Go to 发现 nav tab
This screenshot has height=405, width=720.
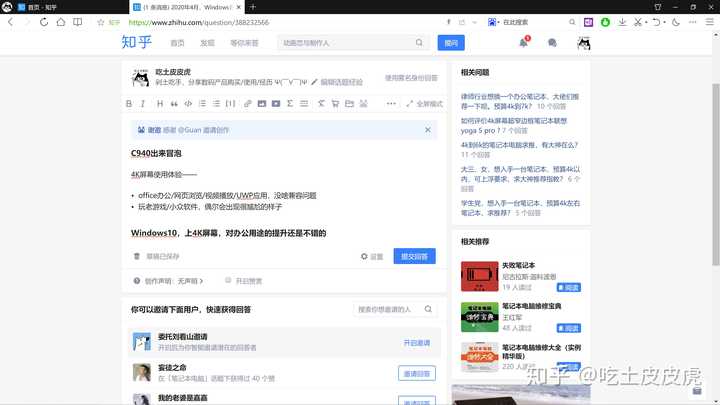point(207,43)
